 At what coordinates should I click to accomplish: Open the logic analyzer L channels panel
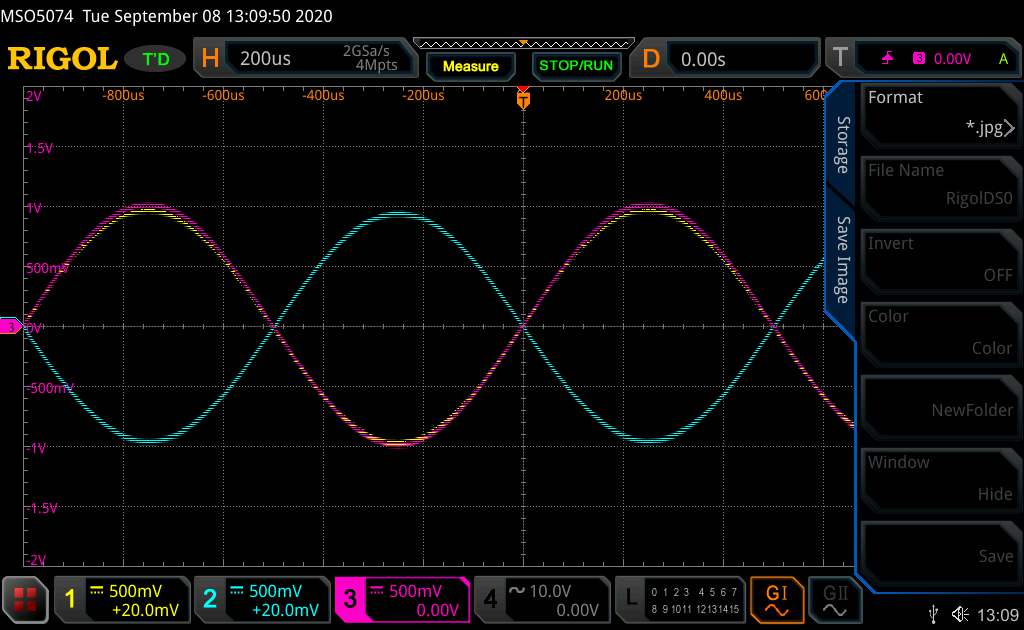(x=679, y=597)
